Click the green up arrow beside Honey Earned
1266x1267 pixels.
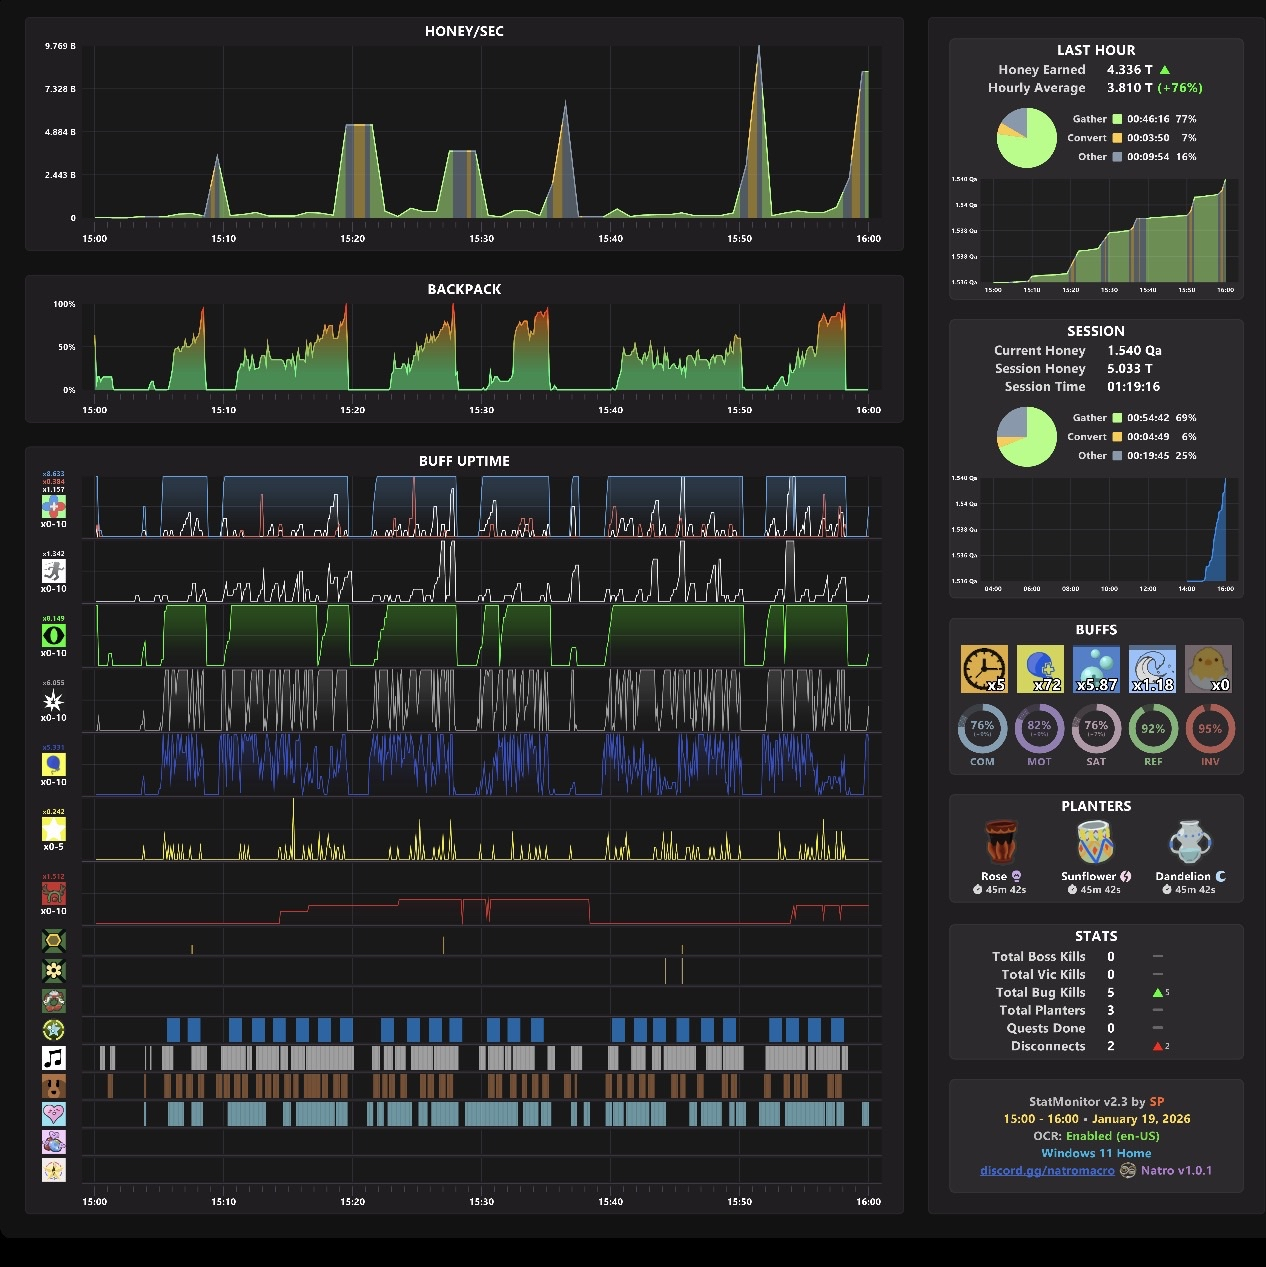1165,70
